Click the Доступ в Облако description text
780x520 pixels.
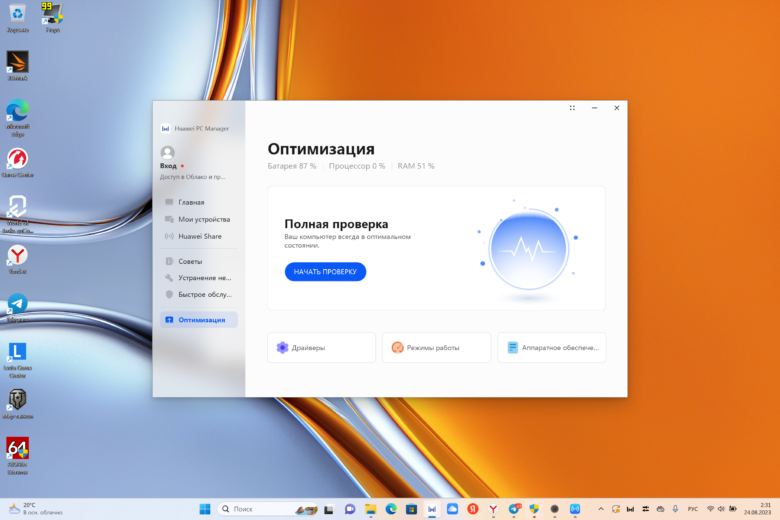click(x=193, y=177)
